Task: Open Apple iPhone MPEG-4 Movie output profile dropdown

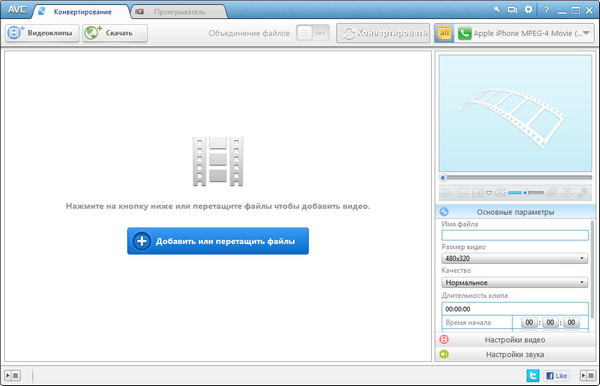Action: [x=524, y=33]
